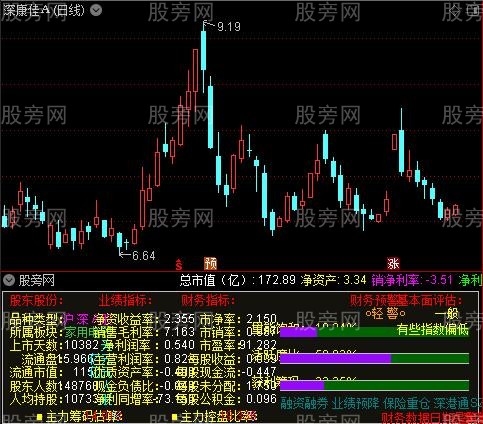Select the 轻警 warning level text
Screen dimensions: 483x424
tap(386, 314)
